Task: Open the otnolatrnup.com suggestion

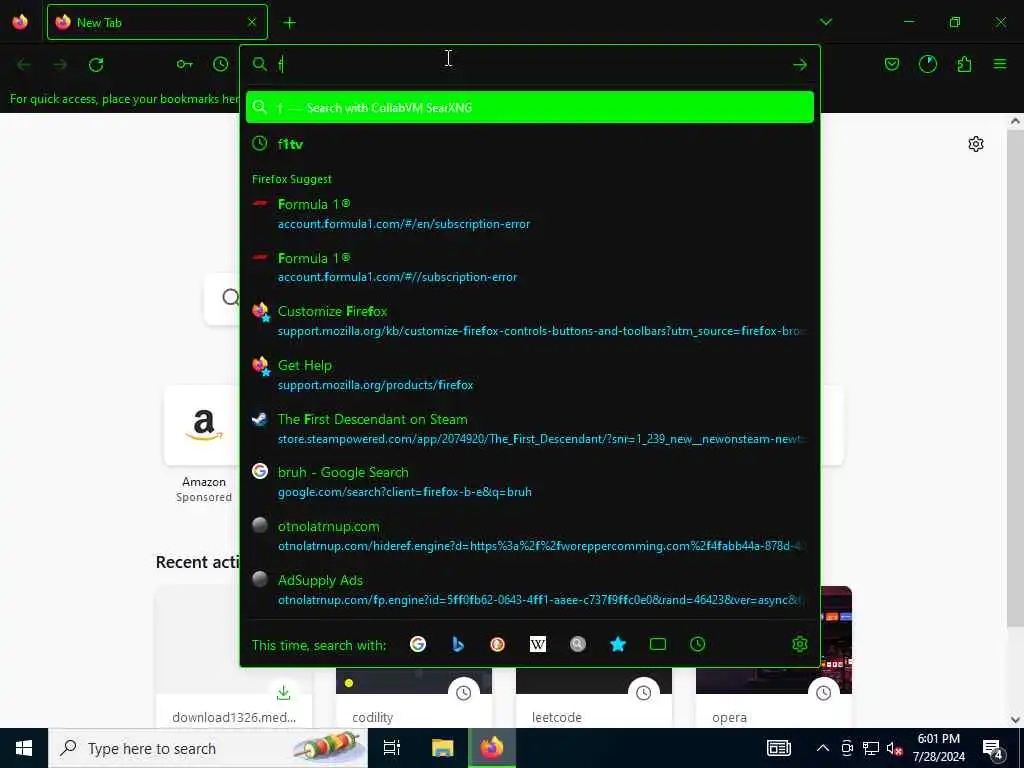Action: (530, 536)
